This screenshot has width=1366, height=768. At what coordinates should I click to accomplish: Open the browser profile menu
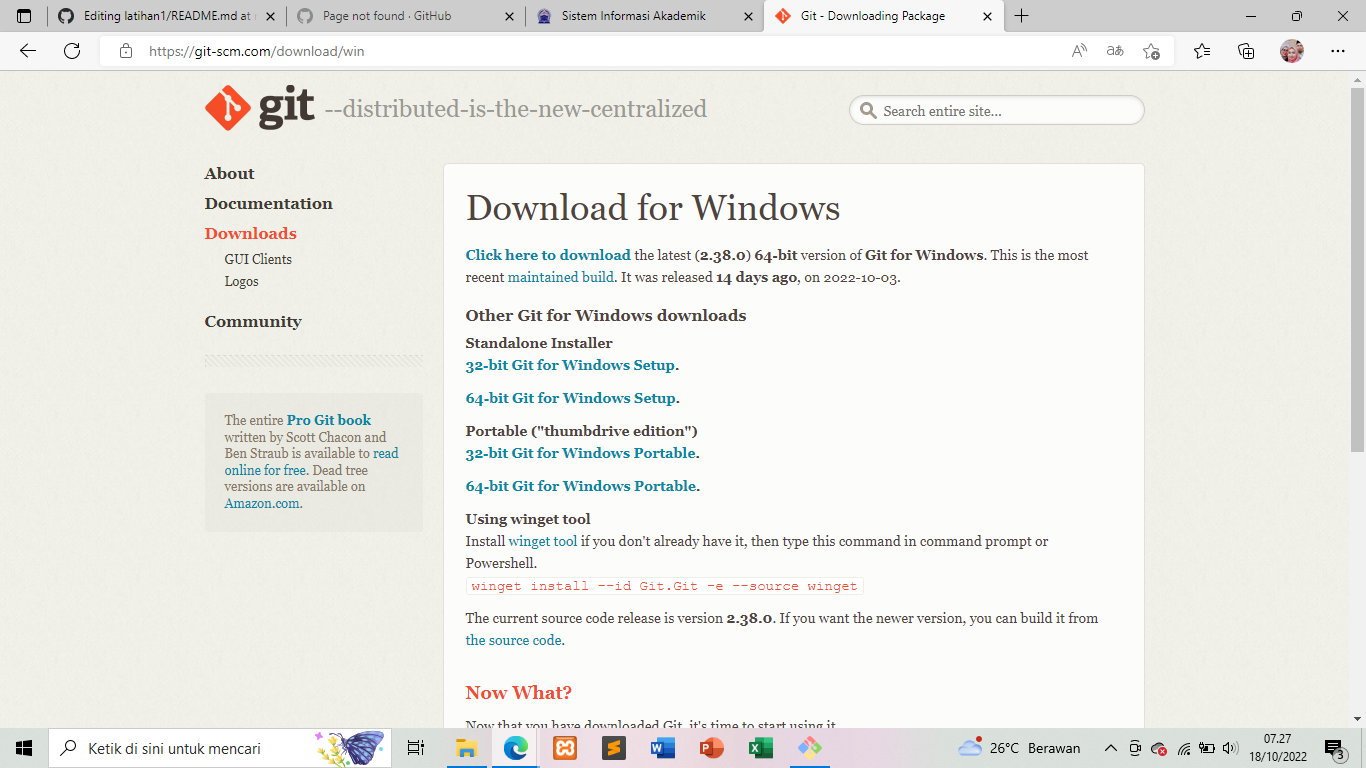click(x=1290, y=50)
